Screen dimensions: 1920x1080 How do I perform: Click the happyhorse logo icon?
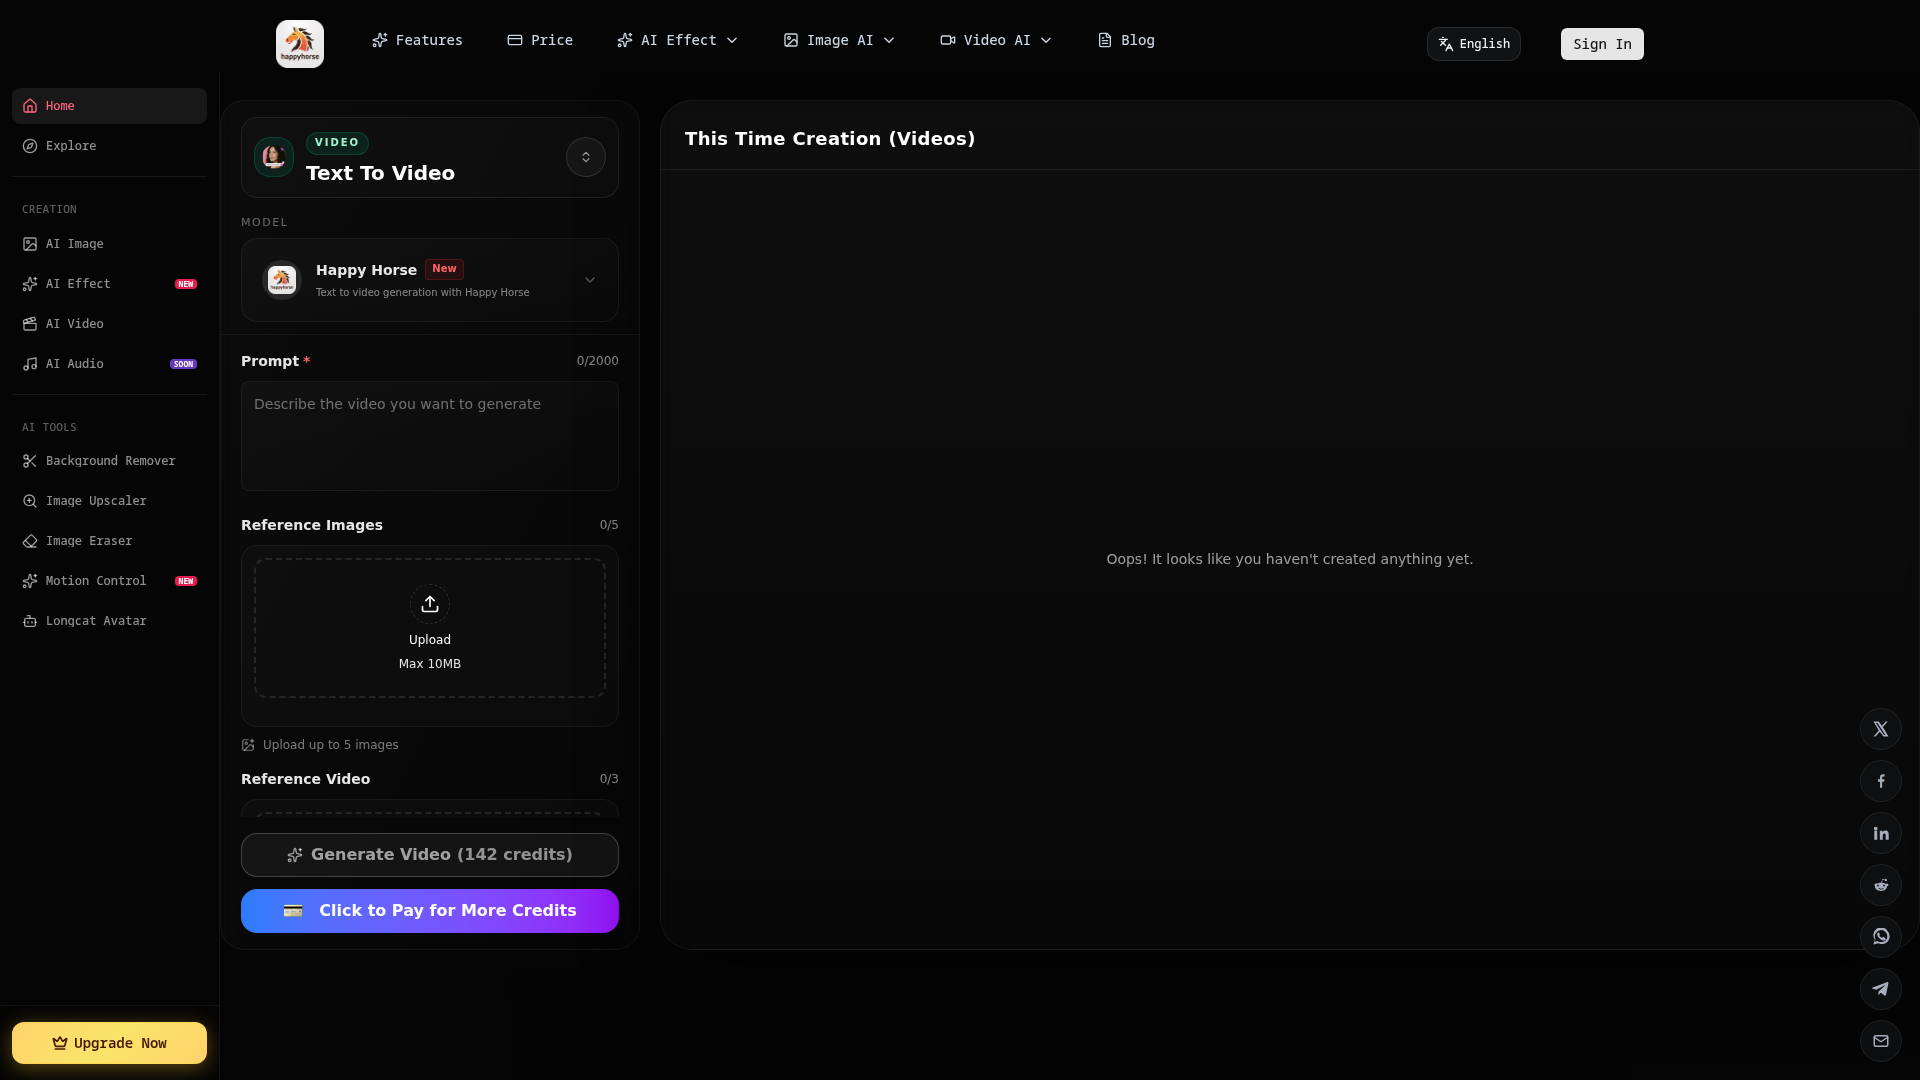[x=299, y=44]
